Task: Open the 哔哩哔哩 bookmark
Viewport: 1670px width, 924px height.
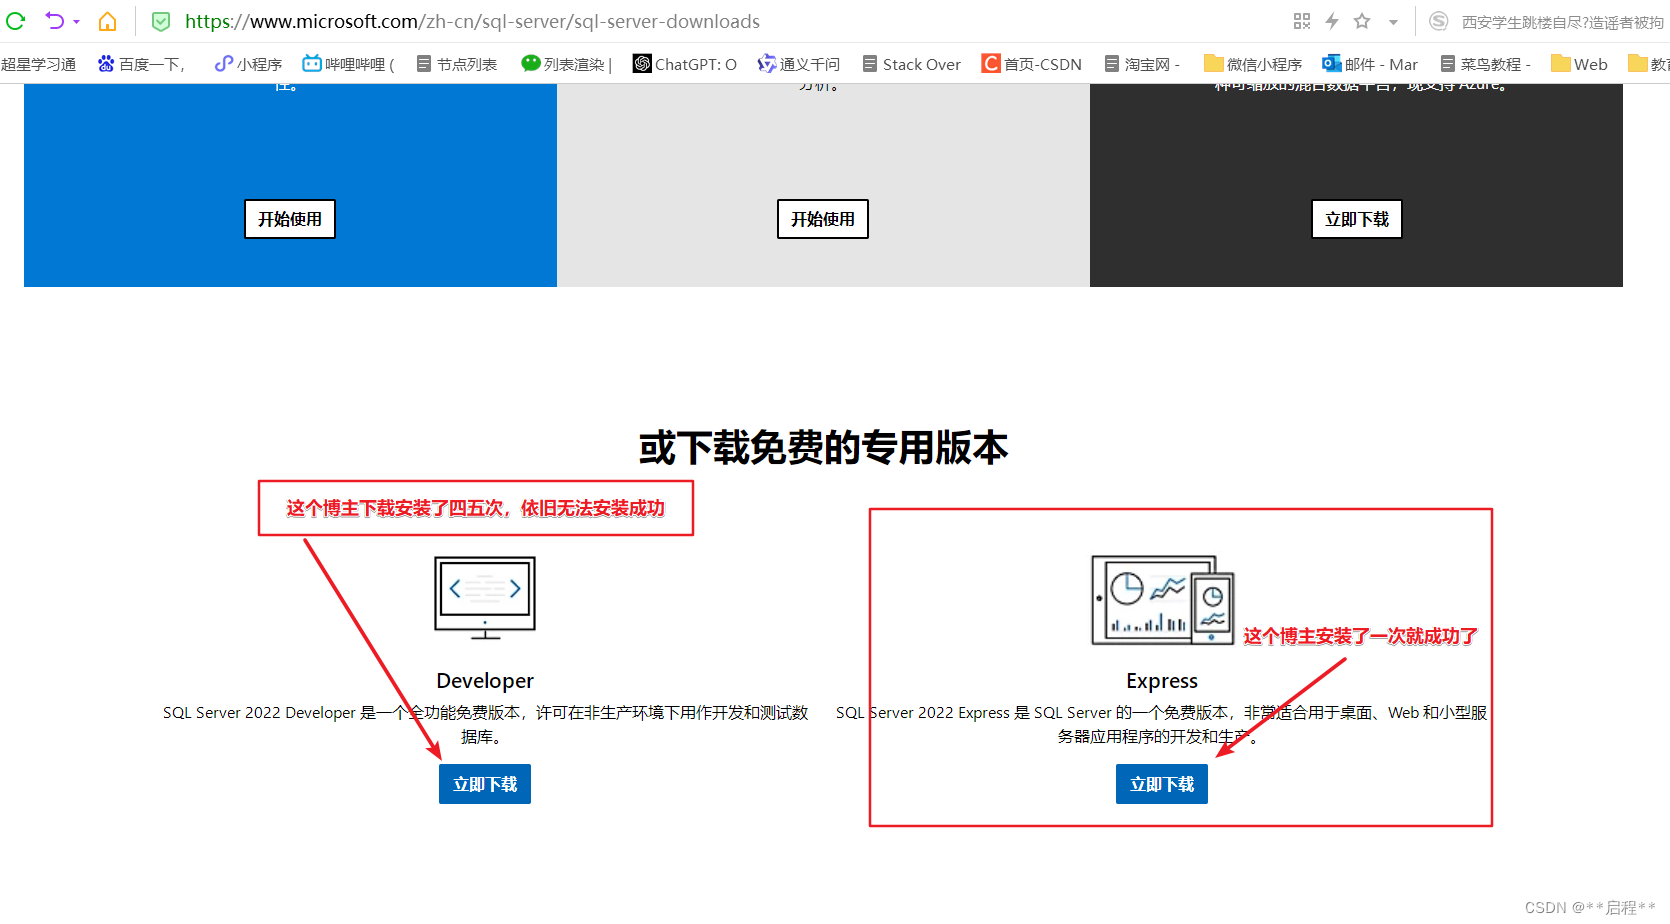Action: pos(348,64)
